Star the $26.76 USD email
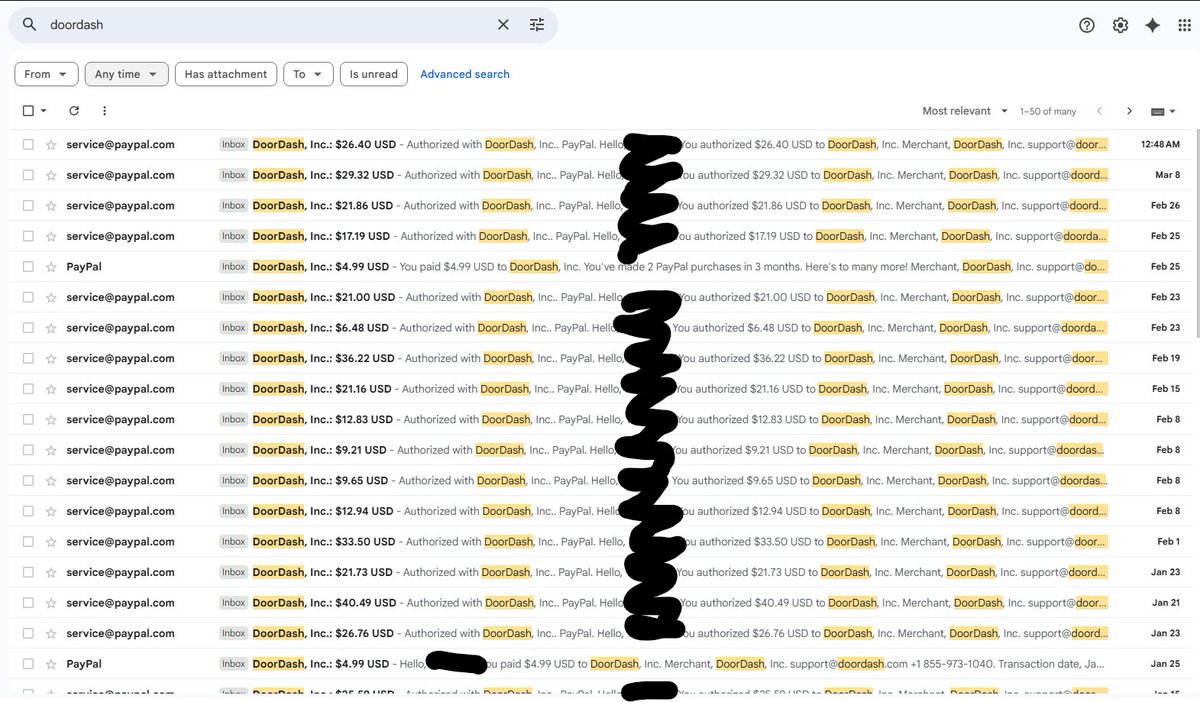 [x=51, y=633]
